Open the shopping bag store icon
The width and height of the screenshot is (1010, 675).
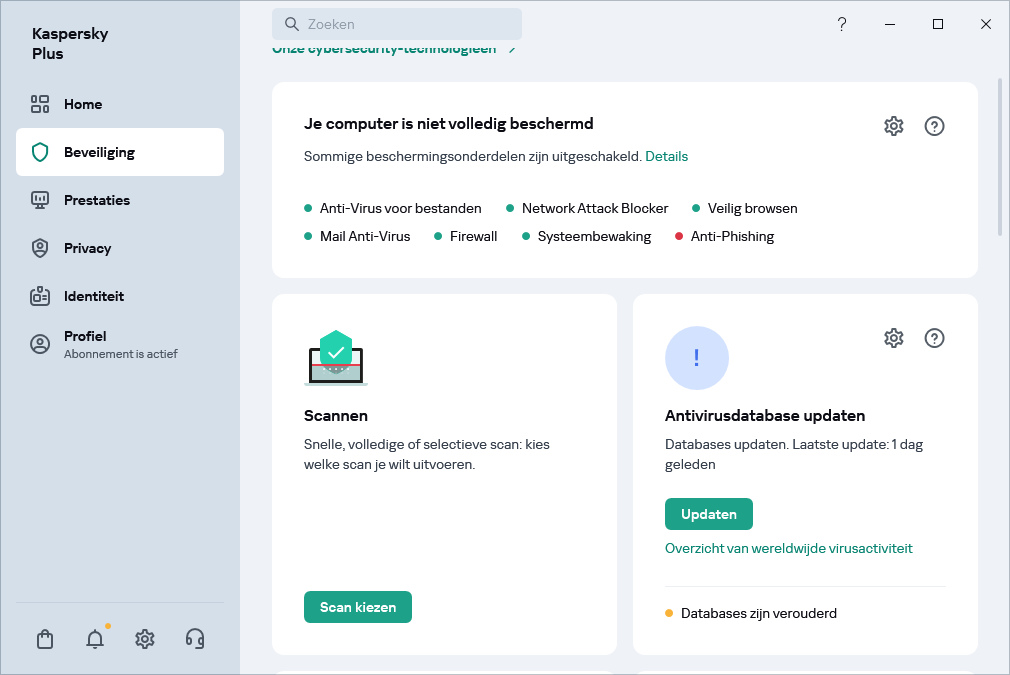[x=45, y=639]
